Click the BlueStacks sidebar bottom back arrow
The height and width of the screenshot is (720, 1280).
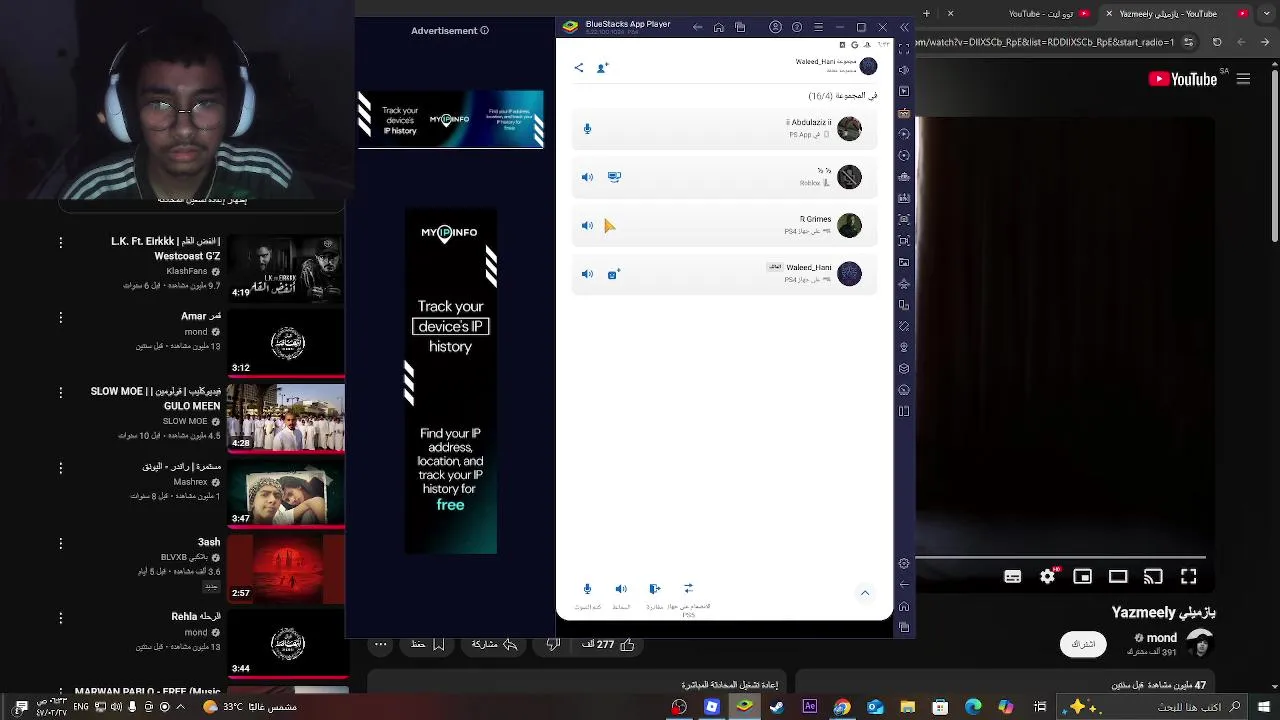(x=904, y=584)
